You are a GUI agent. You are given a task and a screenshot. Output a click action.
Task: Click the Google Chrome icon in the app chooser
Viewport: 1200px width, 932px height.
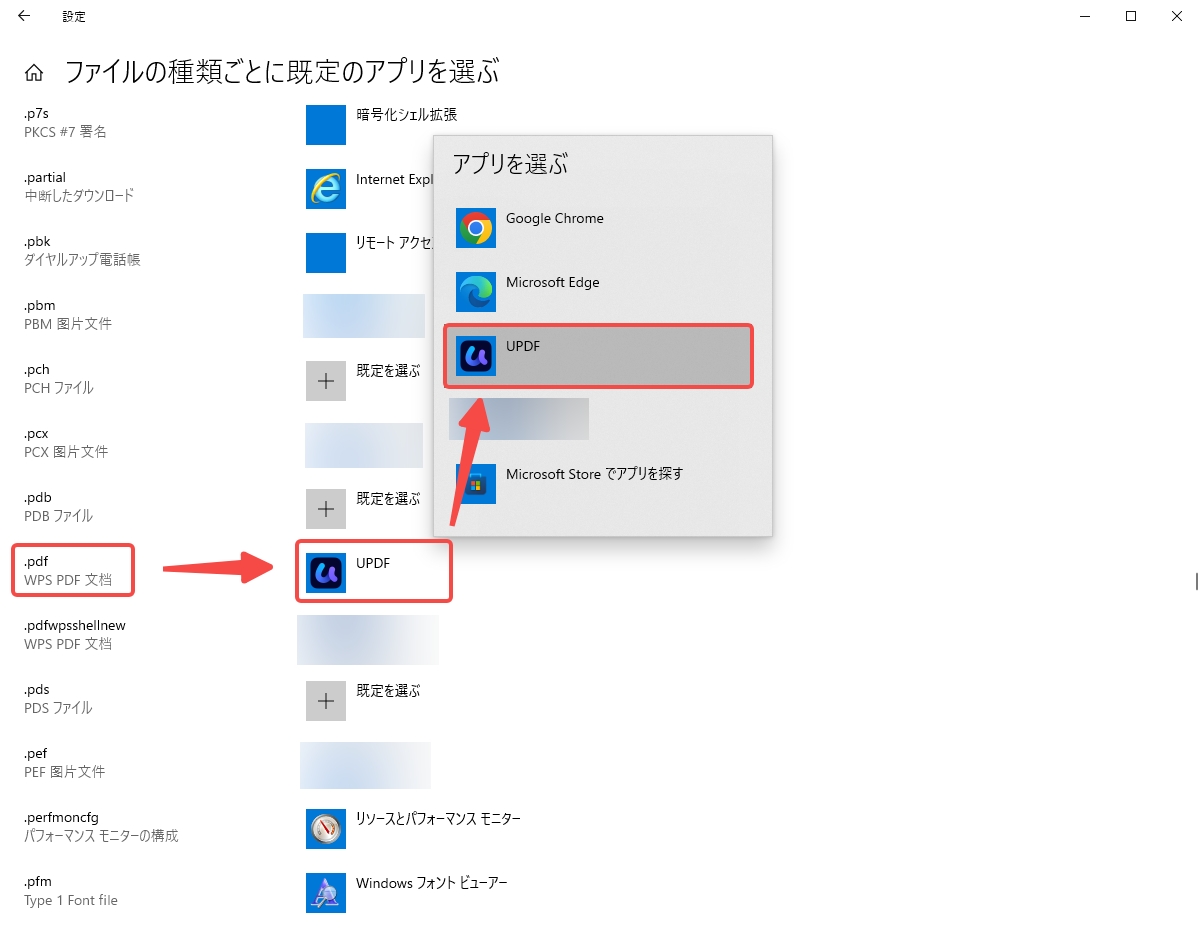476,228
